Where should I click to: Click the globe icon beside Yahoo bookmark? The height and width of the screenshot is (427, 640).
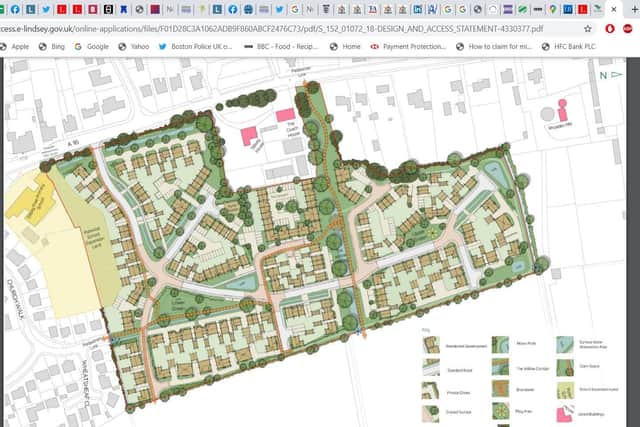(122, 47)
